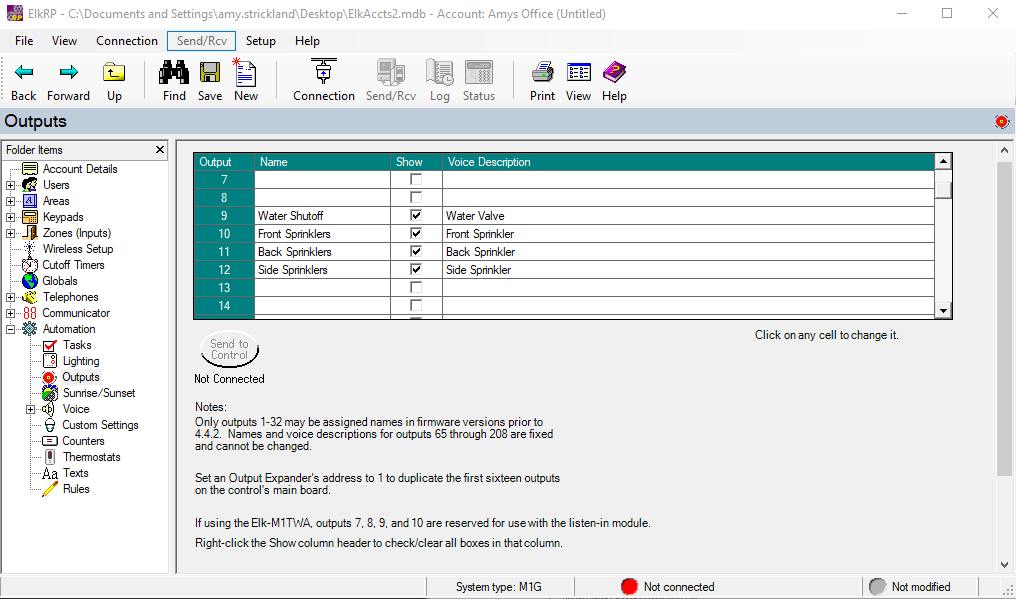Open the Setup menu
The height and width of the screenshot is (599, 1016).
[x=261, y=41]
